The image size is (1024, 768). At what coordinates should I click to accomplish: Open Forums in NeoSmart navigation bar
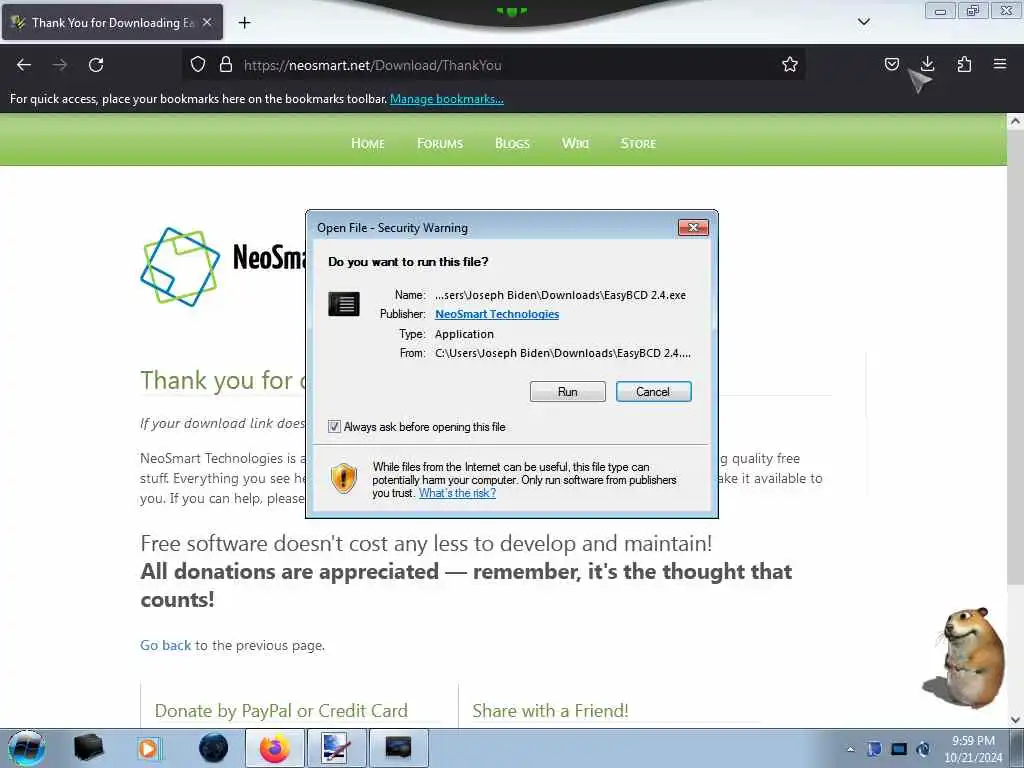pos(440,143)
